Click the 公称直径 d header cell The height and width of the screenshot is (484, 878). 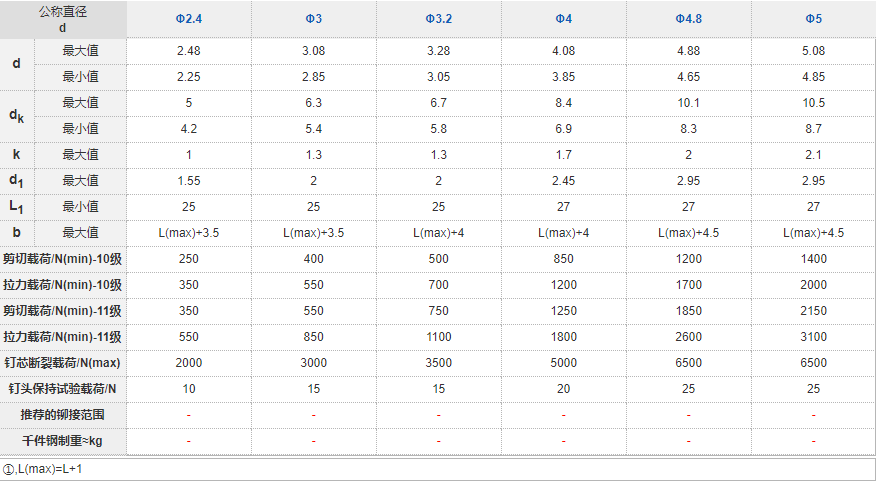click(63, 19)
